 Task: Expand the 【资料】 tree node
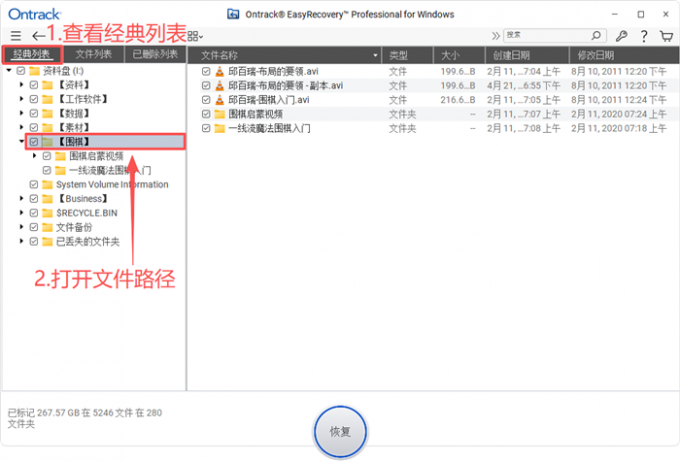coord(21,85)
